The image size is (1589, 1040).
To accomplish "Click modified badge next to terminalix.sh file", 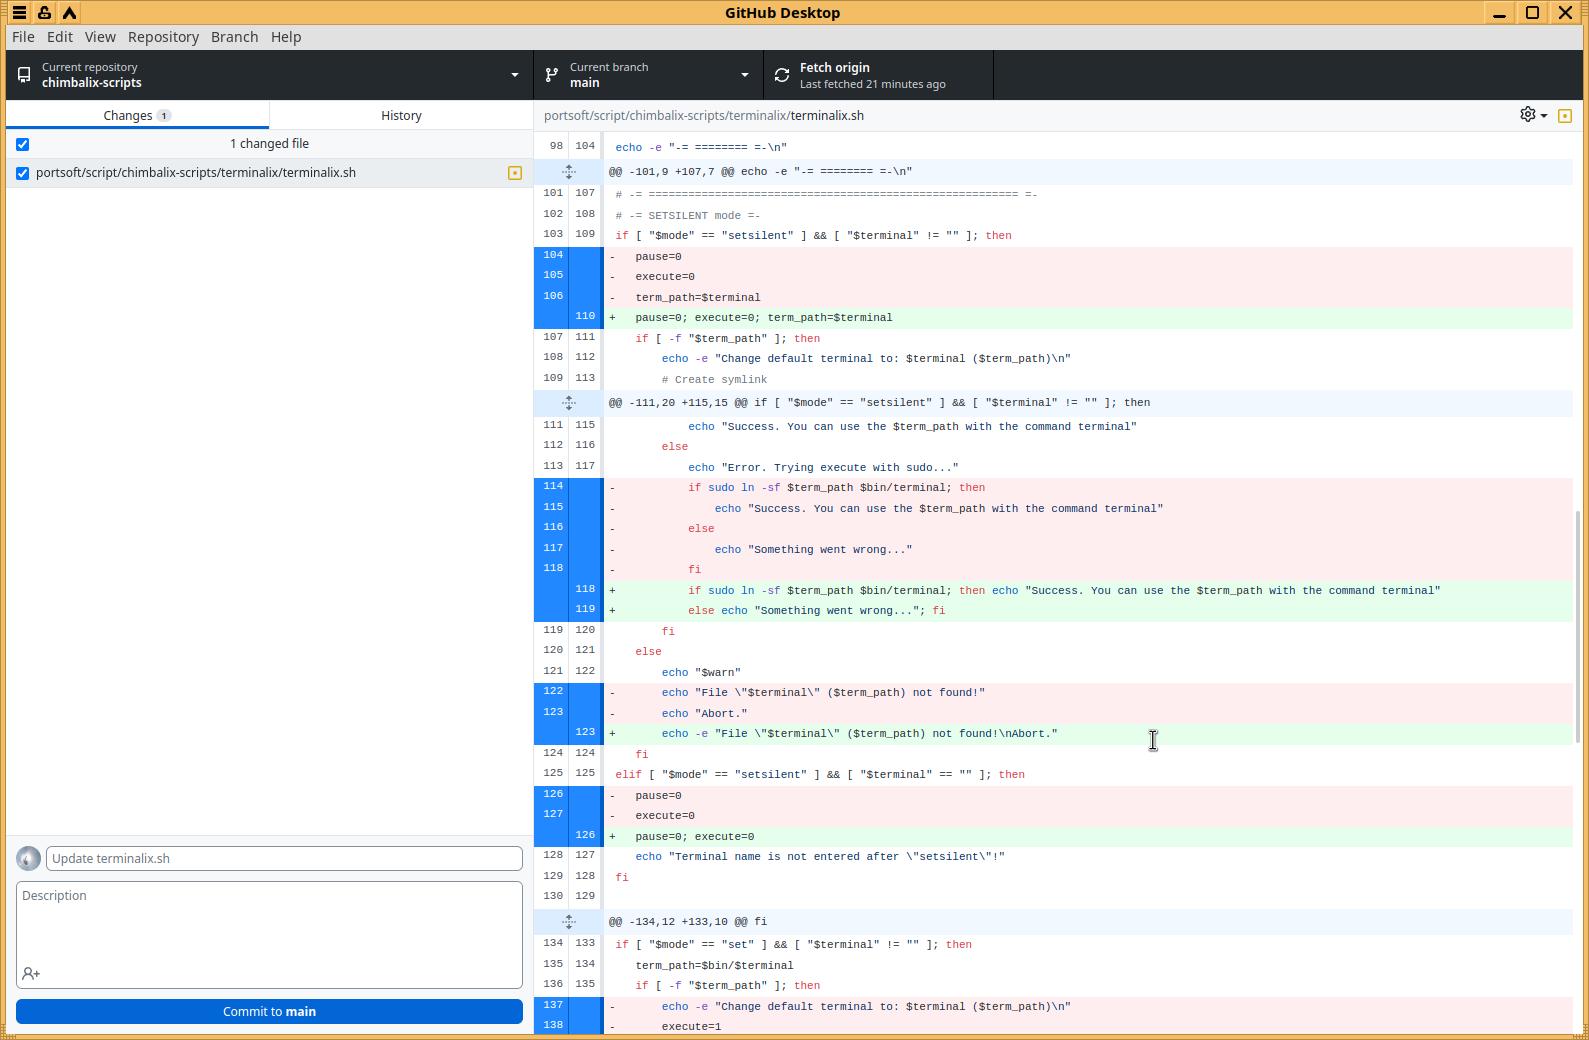I will coord(515,173).
